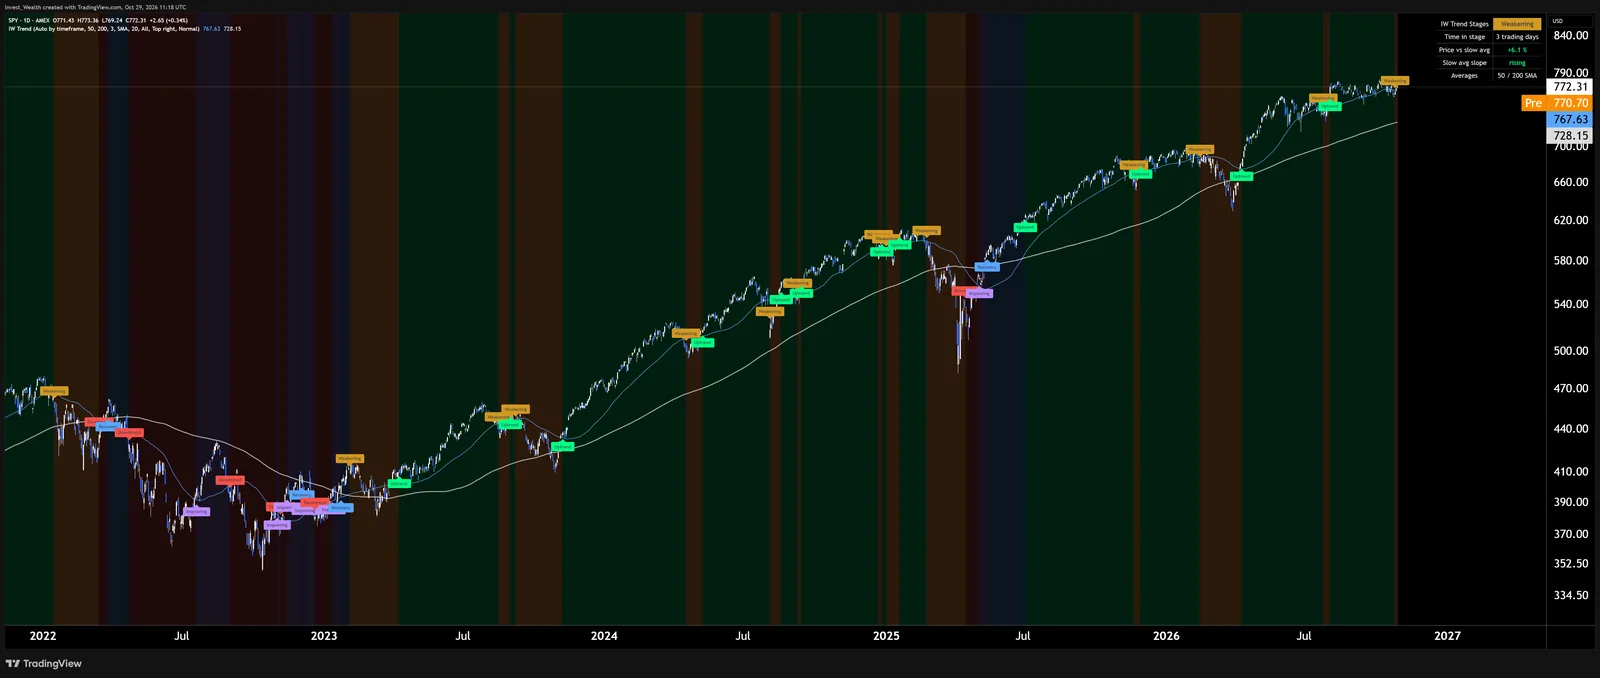Click the 660.00 price axis level
The width and height of the screenshot is (1600, 678).
(x=1570, y=182)
